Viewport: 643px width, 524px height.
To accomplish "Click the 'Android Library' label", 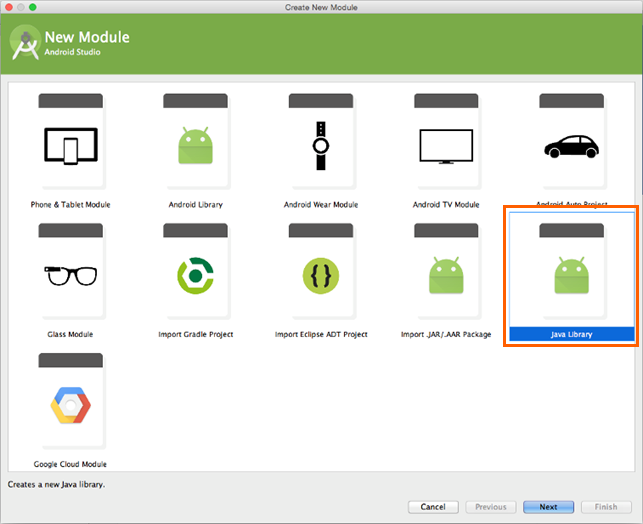I will pyautogui.click(x=196, y=205).
